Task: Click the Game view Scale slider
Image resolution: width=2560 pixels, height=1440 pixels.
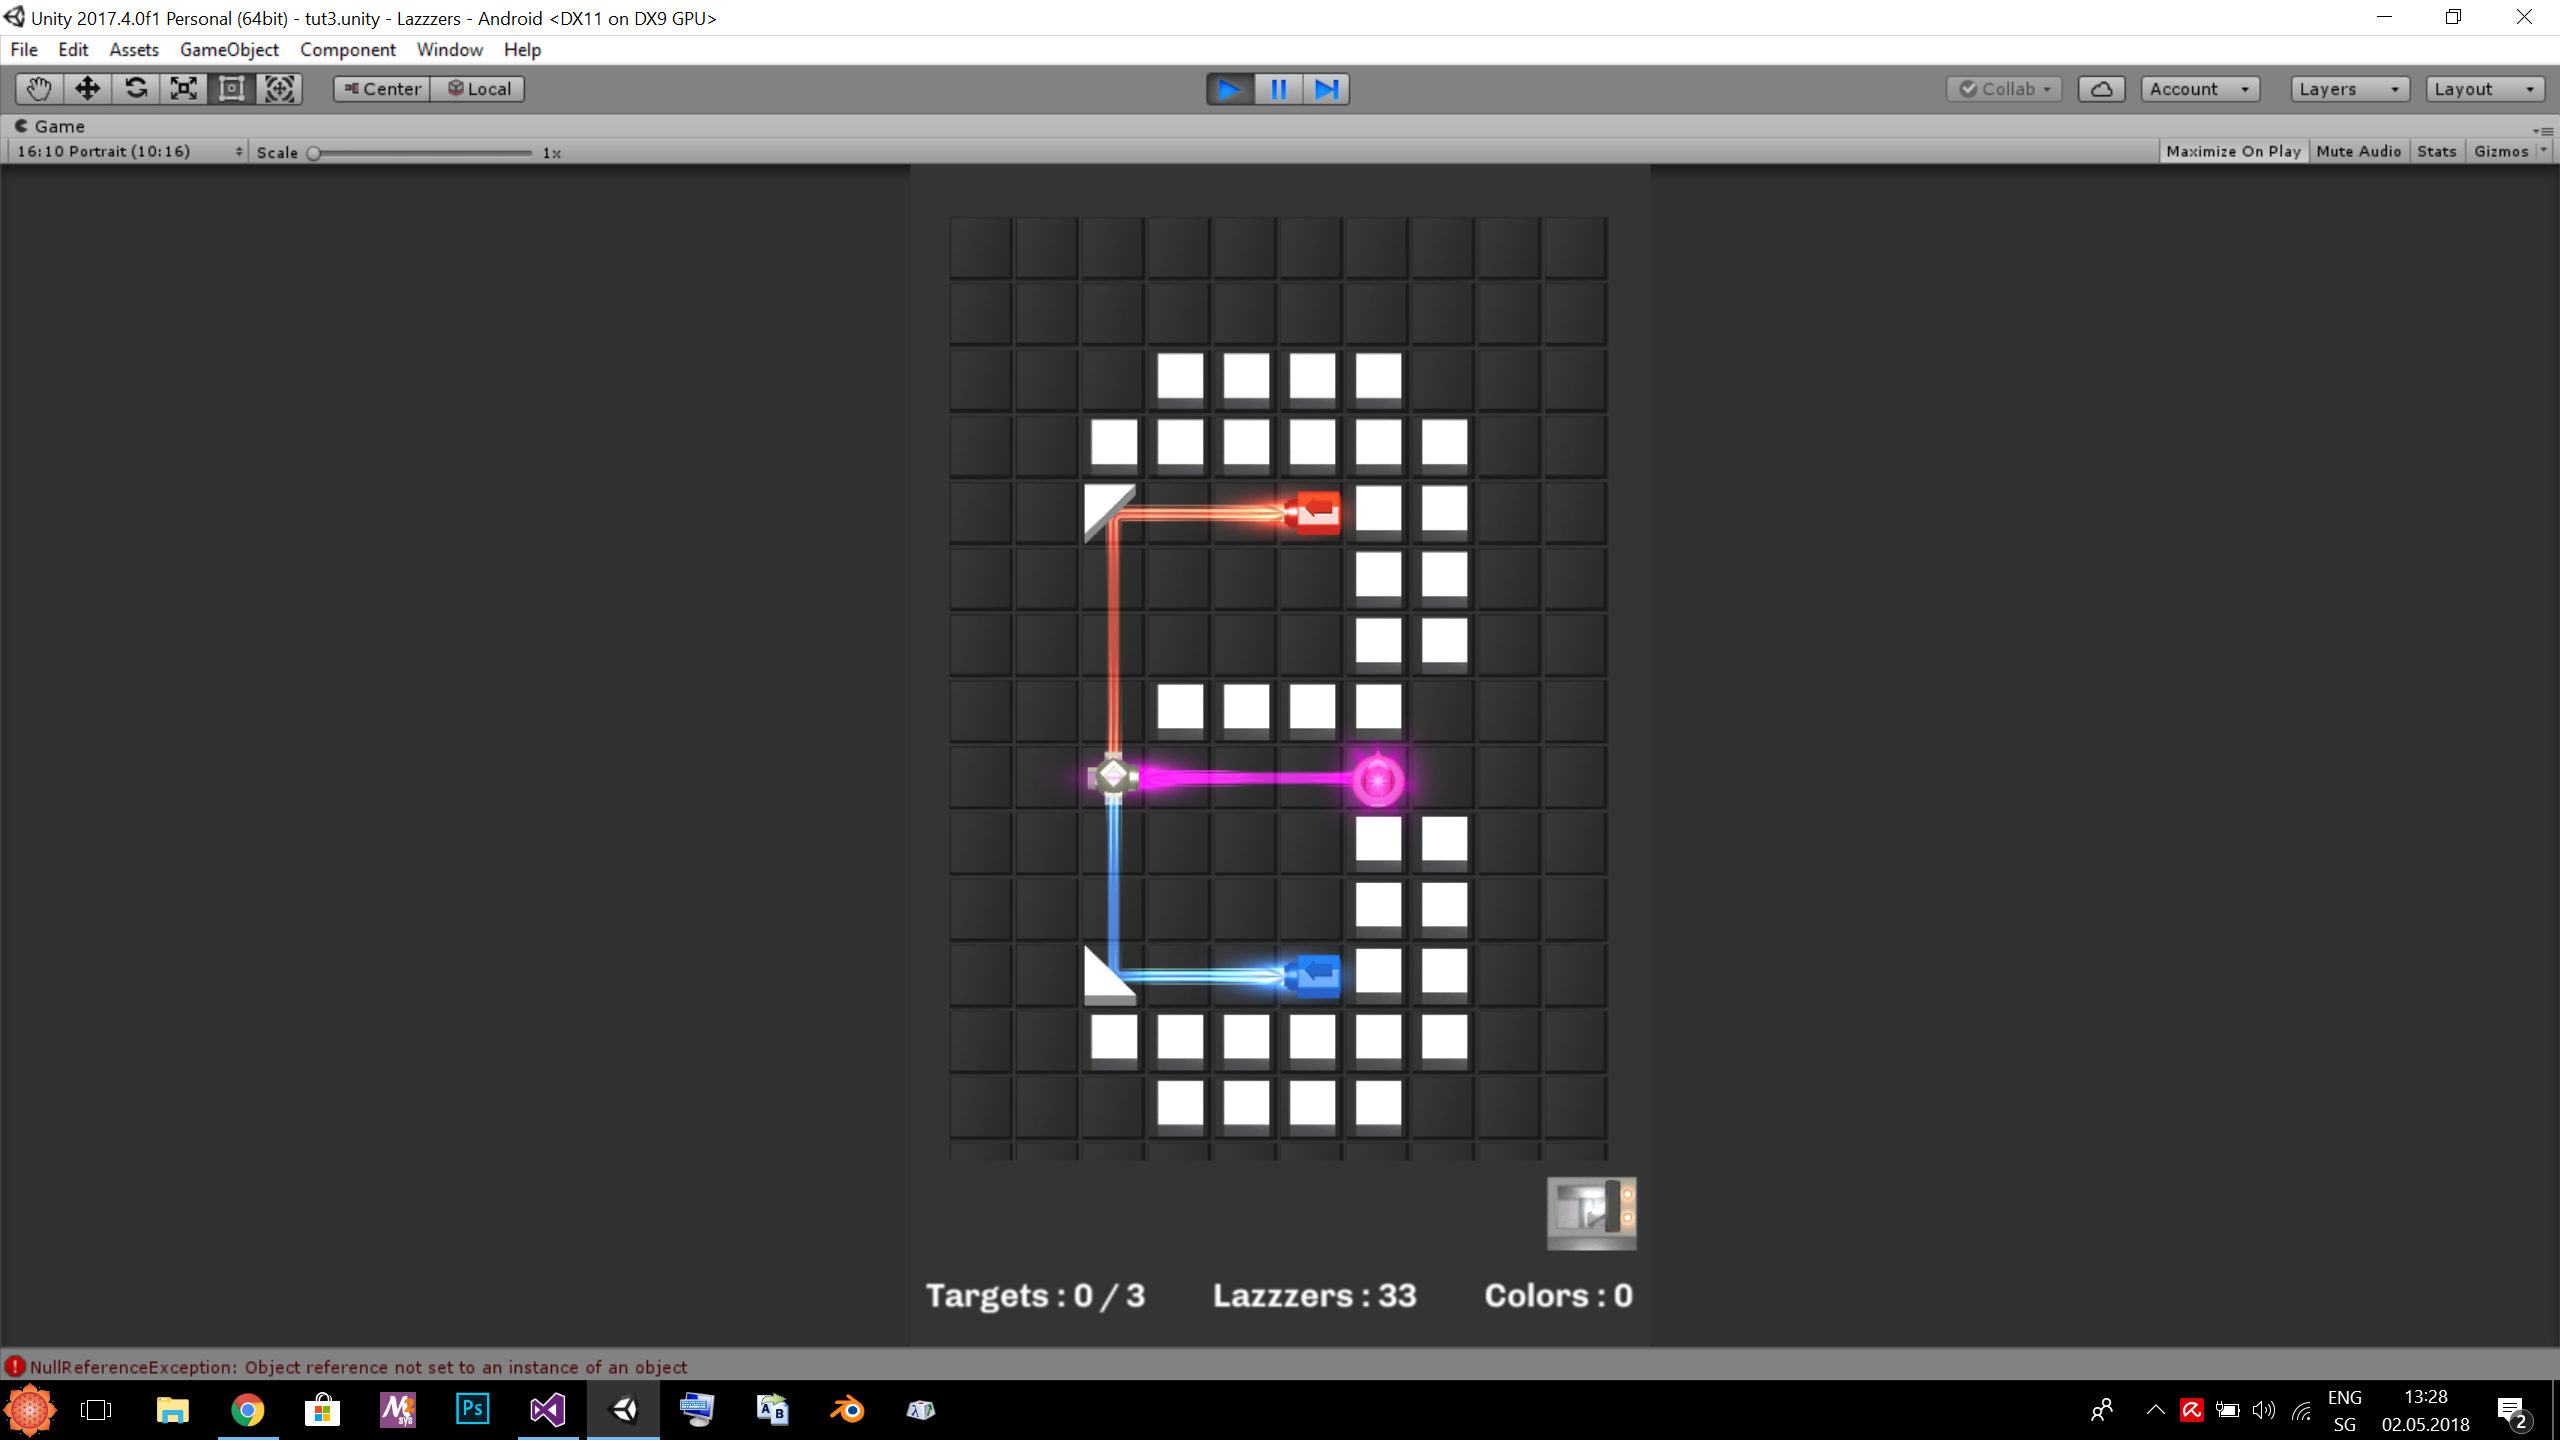Action: (x=421, y=153)
